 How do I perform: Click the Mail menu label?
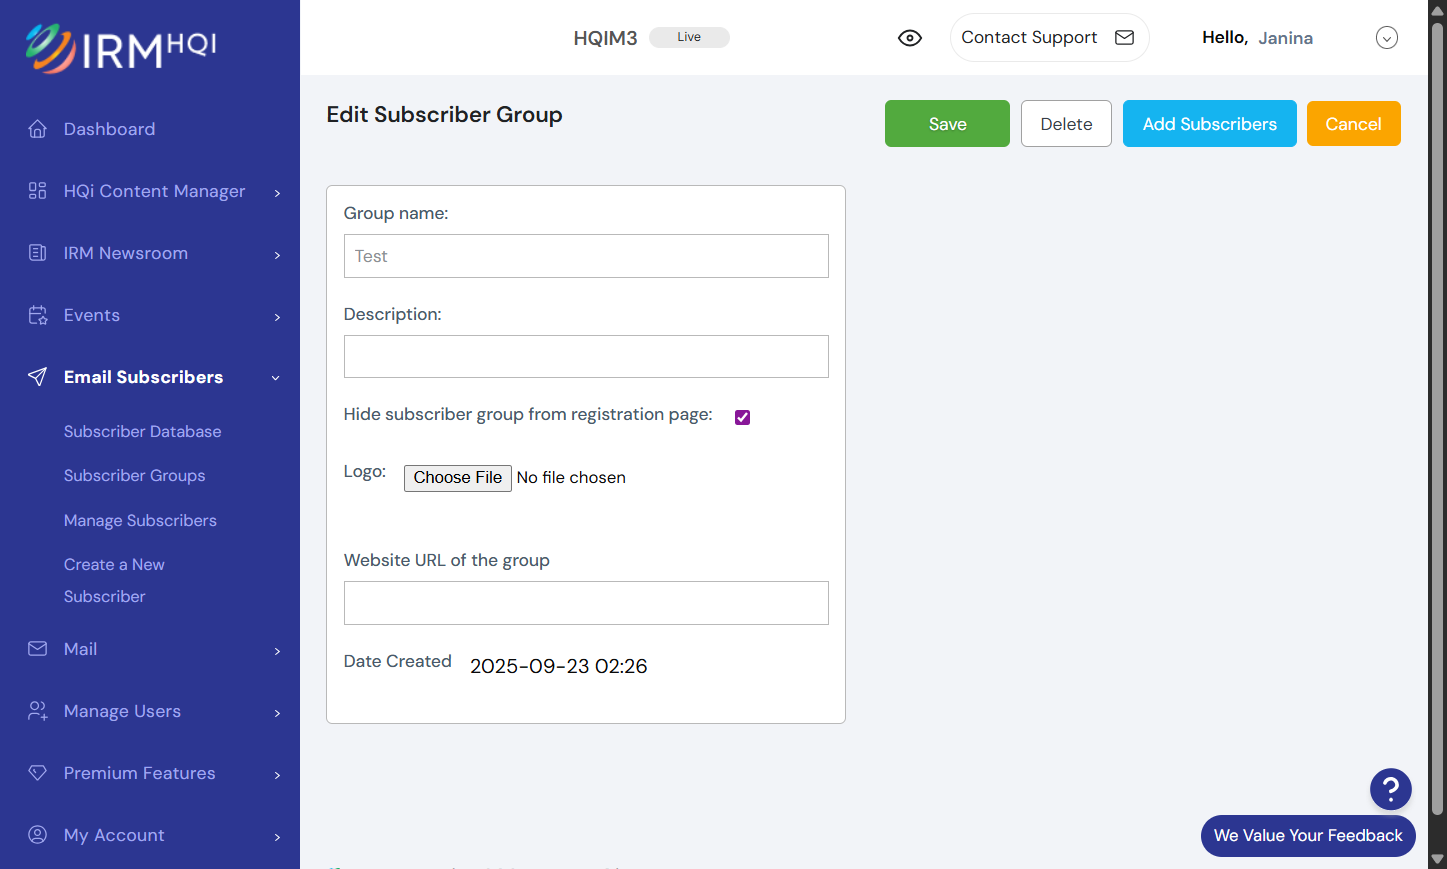click(80, 649)
